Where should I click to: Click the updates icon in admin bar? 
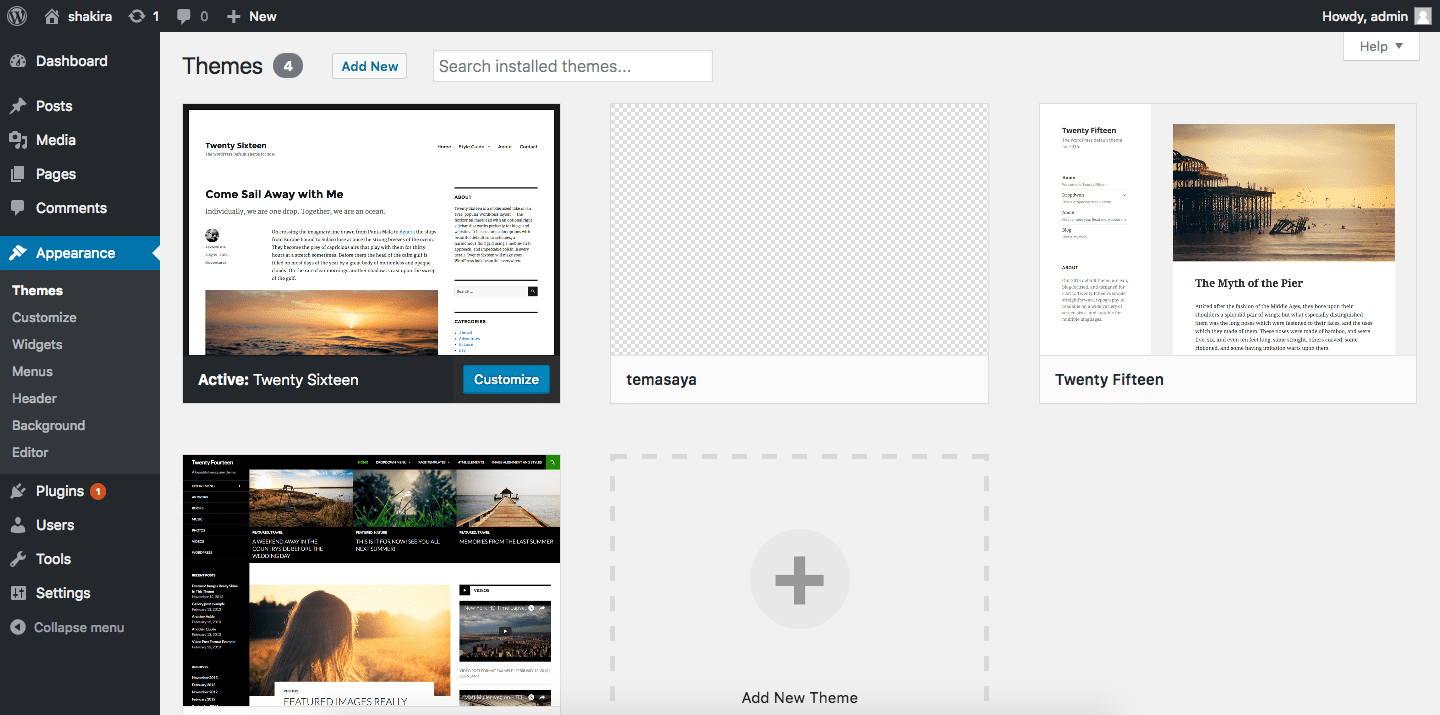click(137, 16)
